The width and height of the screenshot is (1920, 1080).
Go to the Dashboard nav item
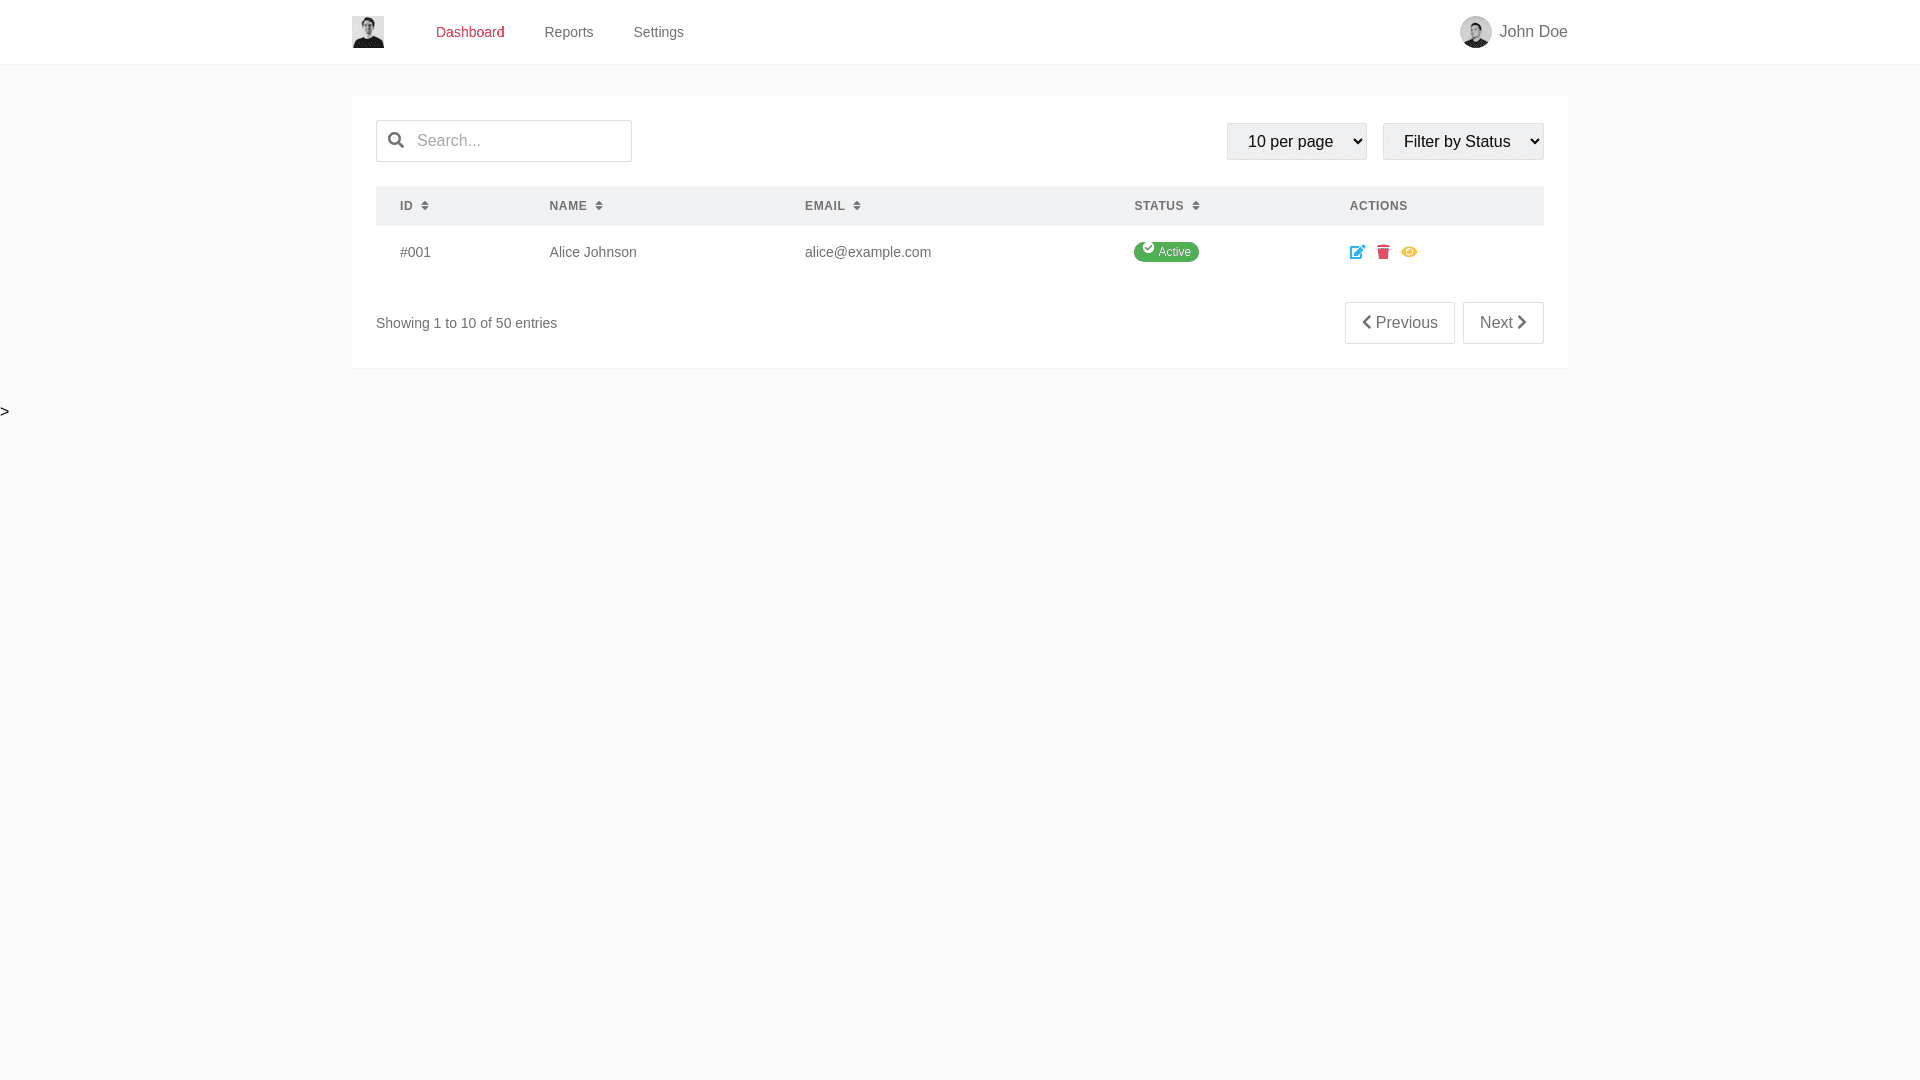click(470, 32)
